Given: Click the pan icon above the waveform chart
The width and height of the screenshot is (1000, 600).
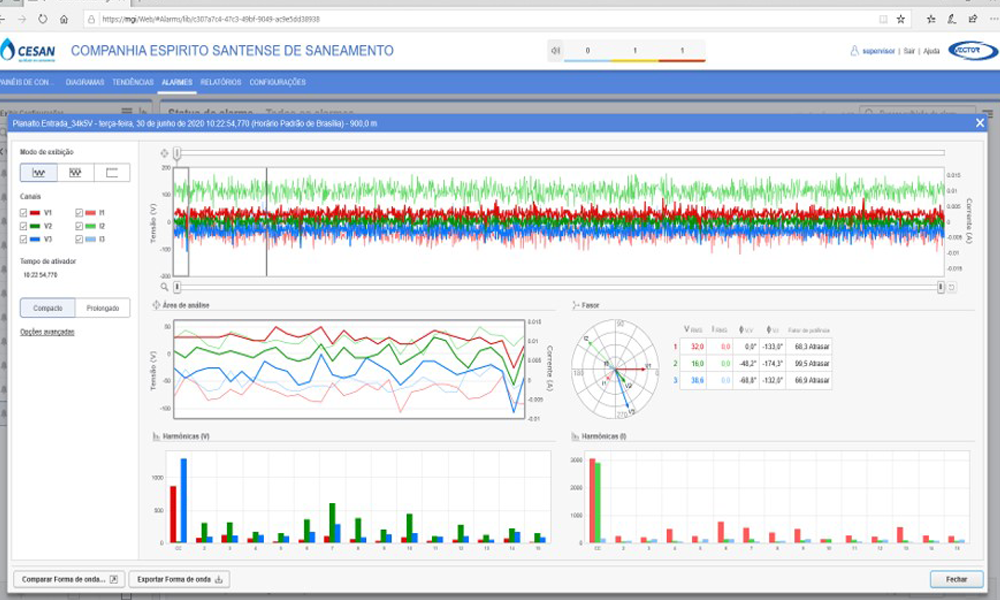Looking at the screenshot, I should pos(164,153).
